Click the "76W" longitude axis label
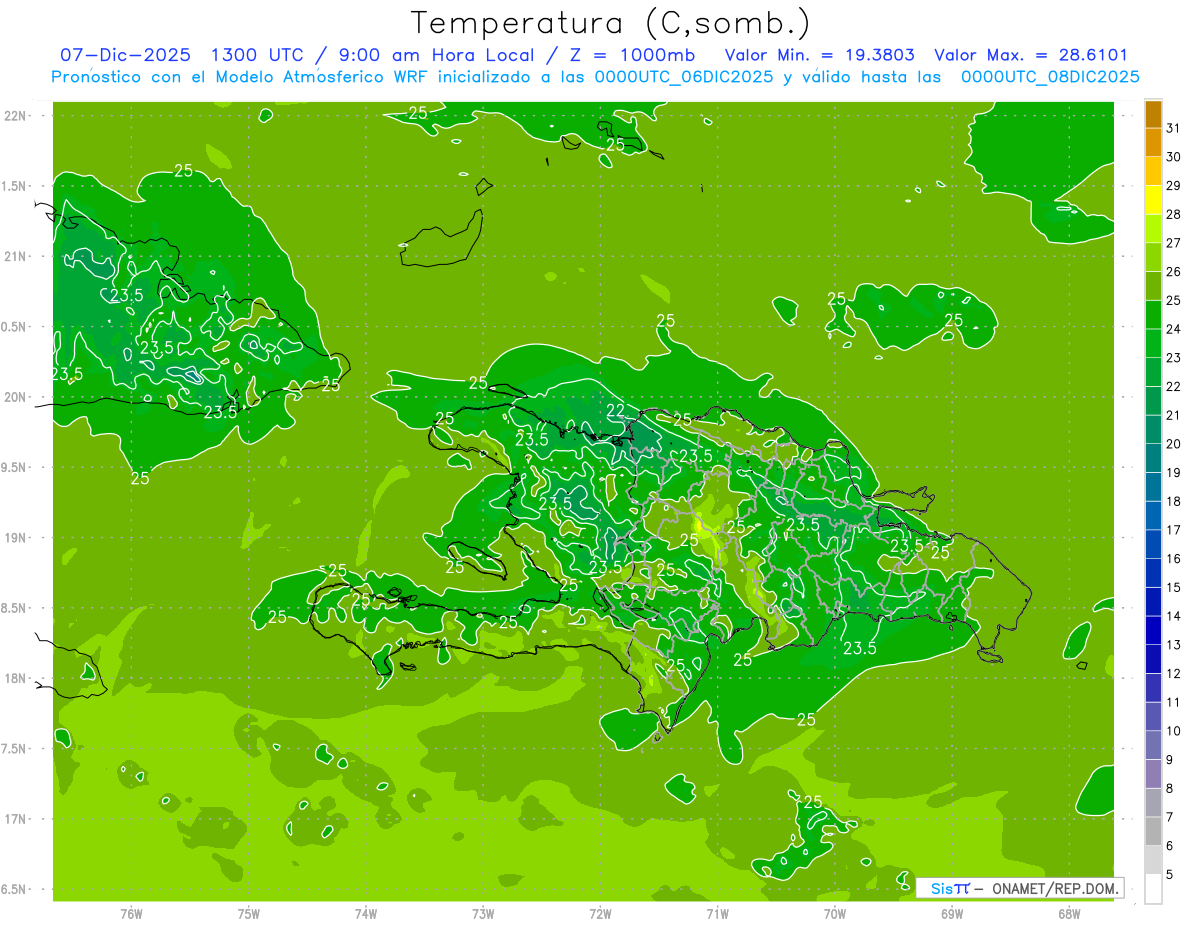 tap(131, 913)
